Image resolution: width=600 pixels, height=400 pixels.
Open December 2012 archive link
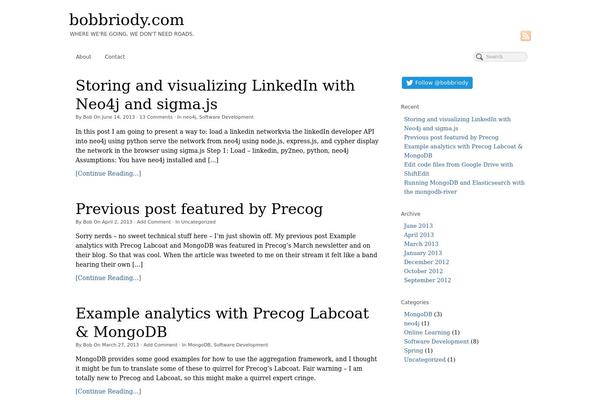pyautogui.click(x=425, y=262)
